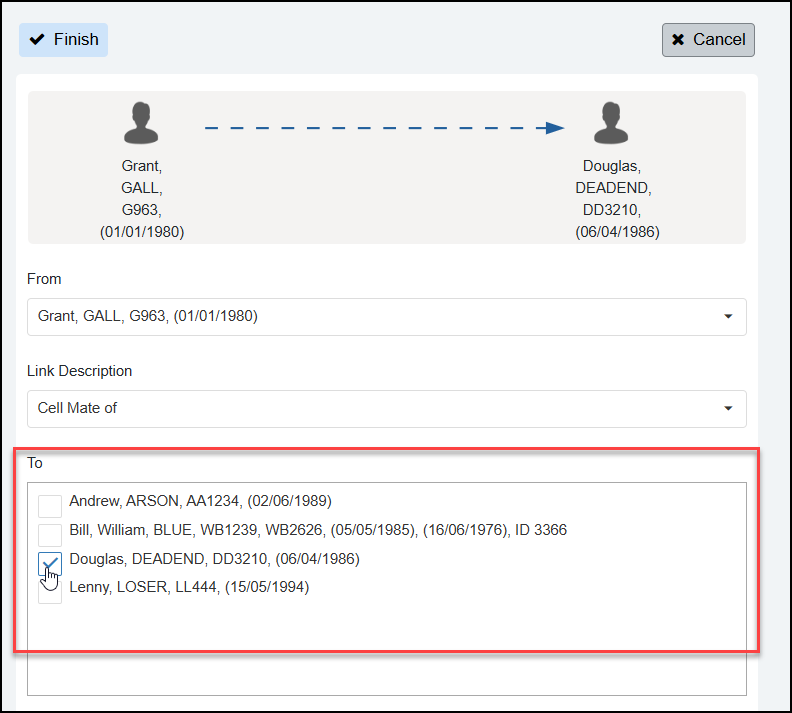Open the From person dropdown

(x=386, y=316)
